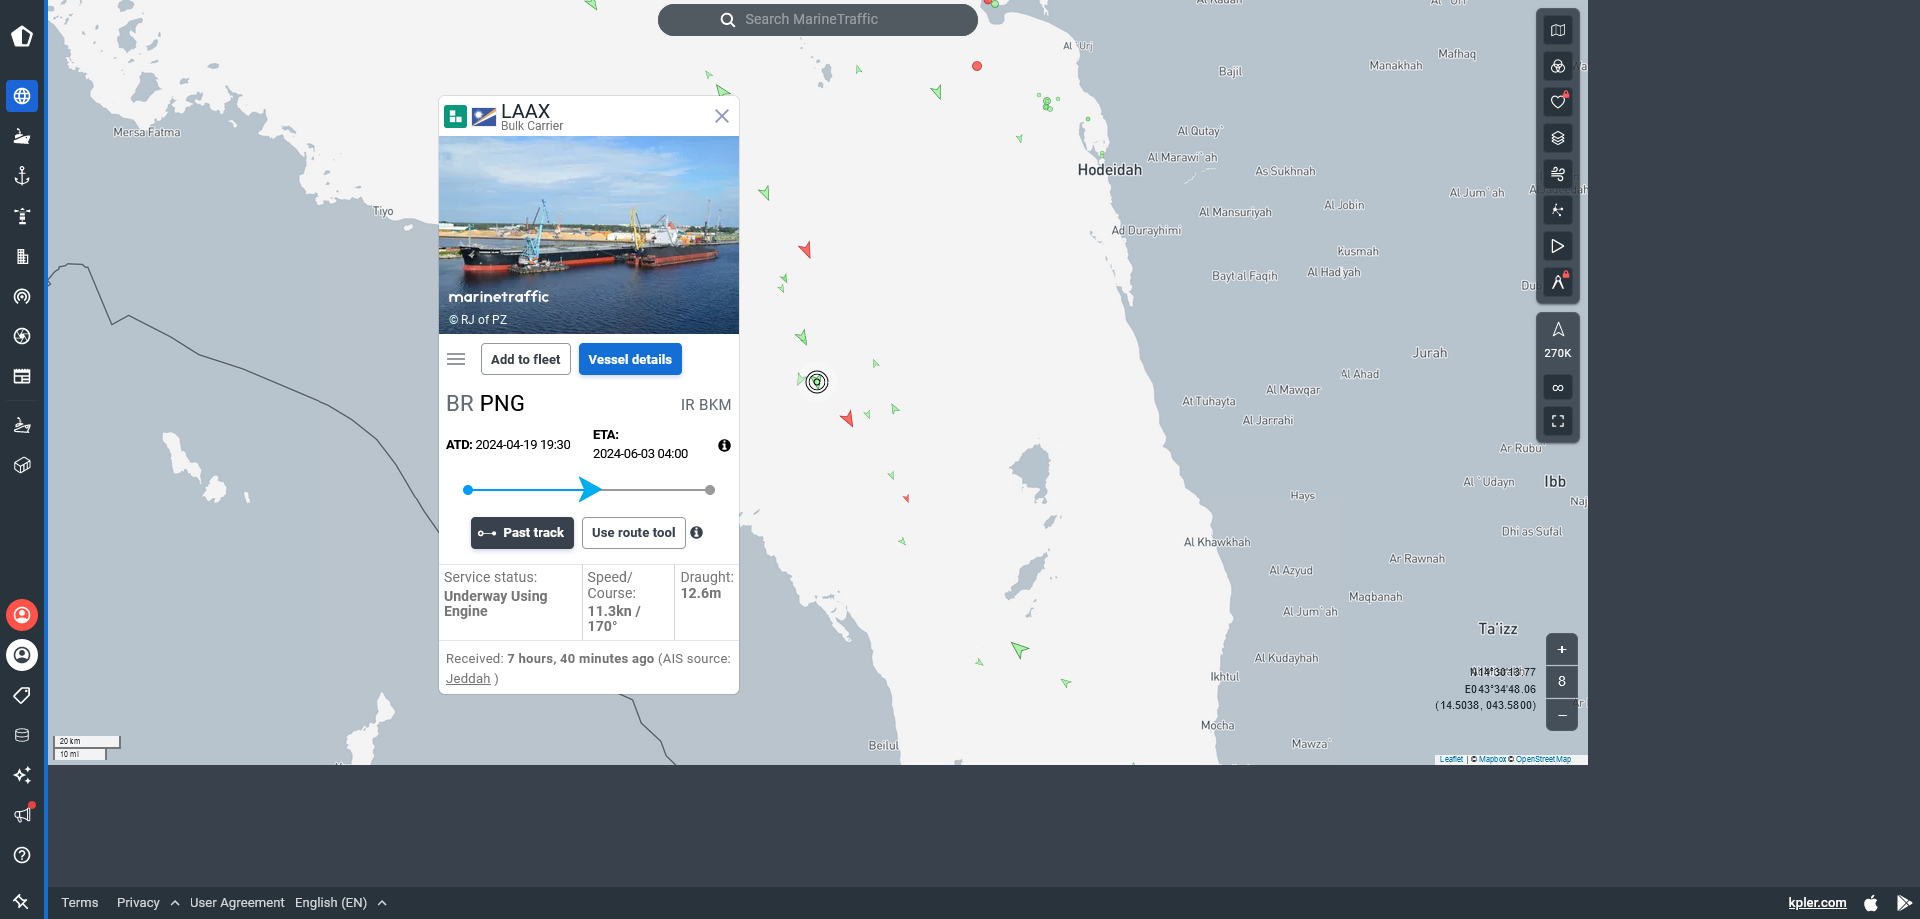This screenshot has height=919, width=1920.
Task: Open the map type selector icon
Action: [1558, 30]
